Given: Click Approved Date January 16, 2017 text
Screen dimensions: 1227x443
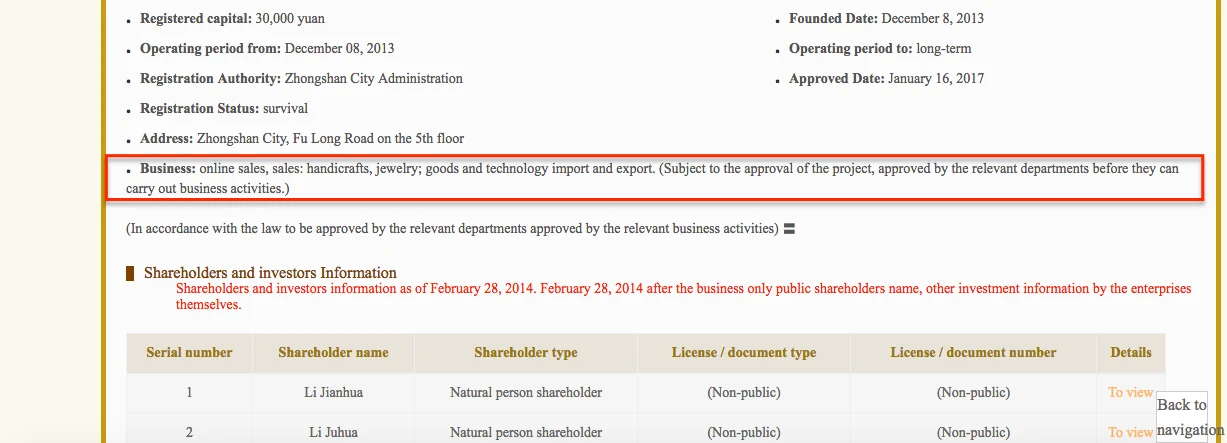Looking at the screenshot, I should 887,79.
